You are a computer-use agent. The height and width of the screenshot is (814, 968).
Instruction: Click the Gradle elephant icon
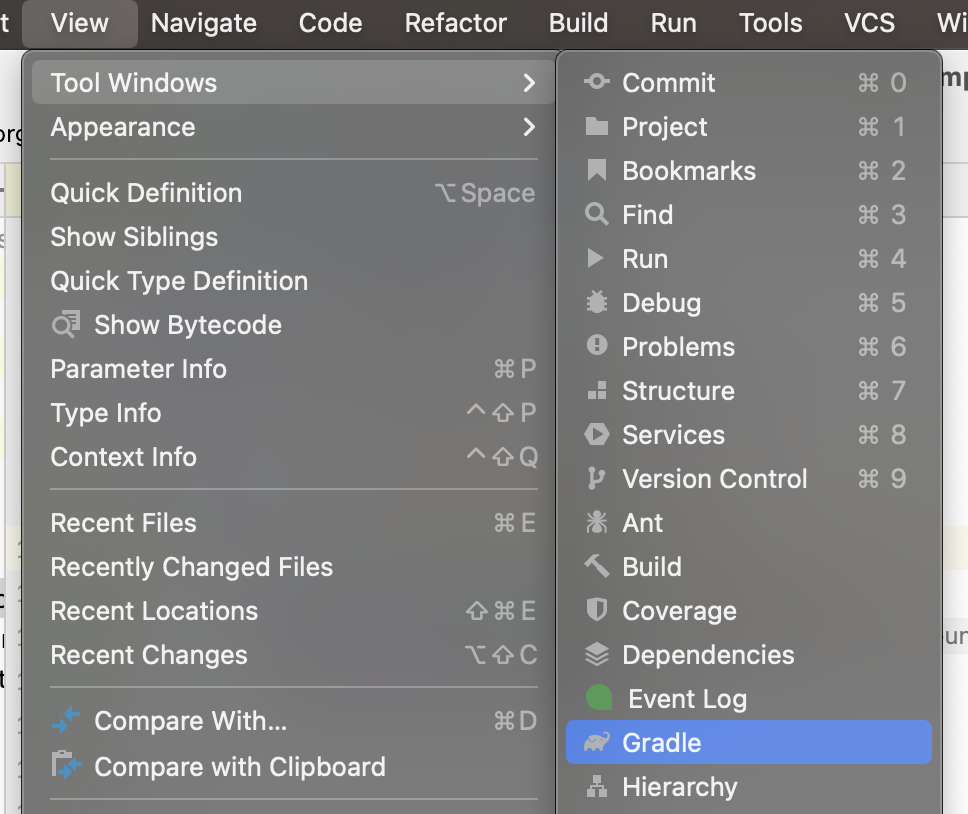(x=596, y=742)
